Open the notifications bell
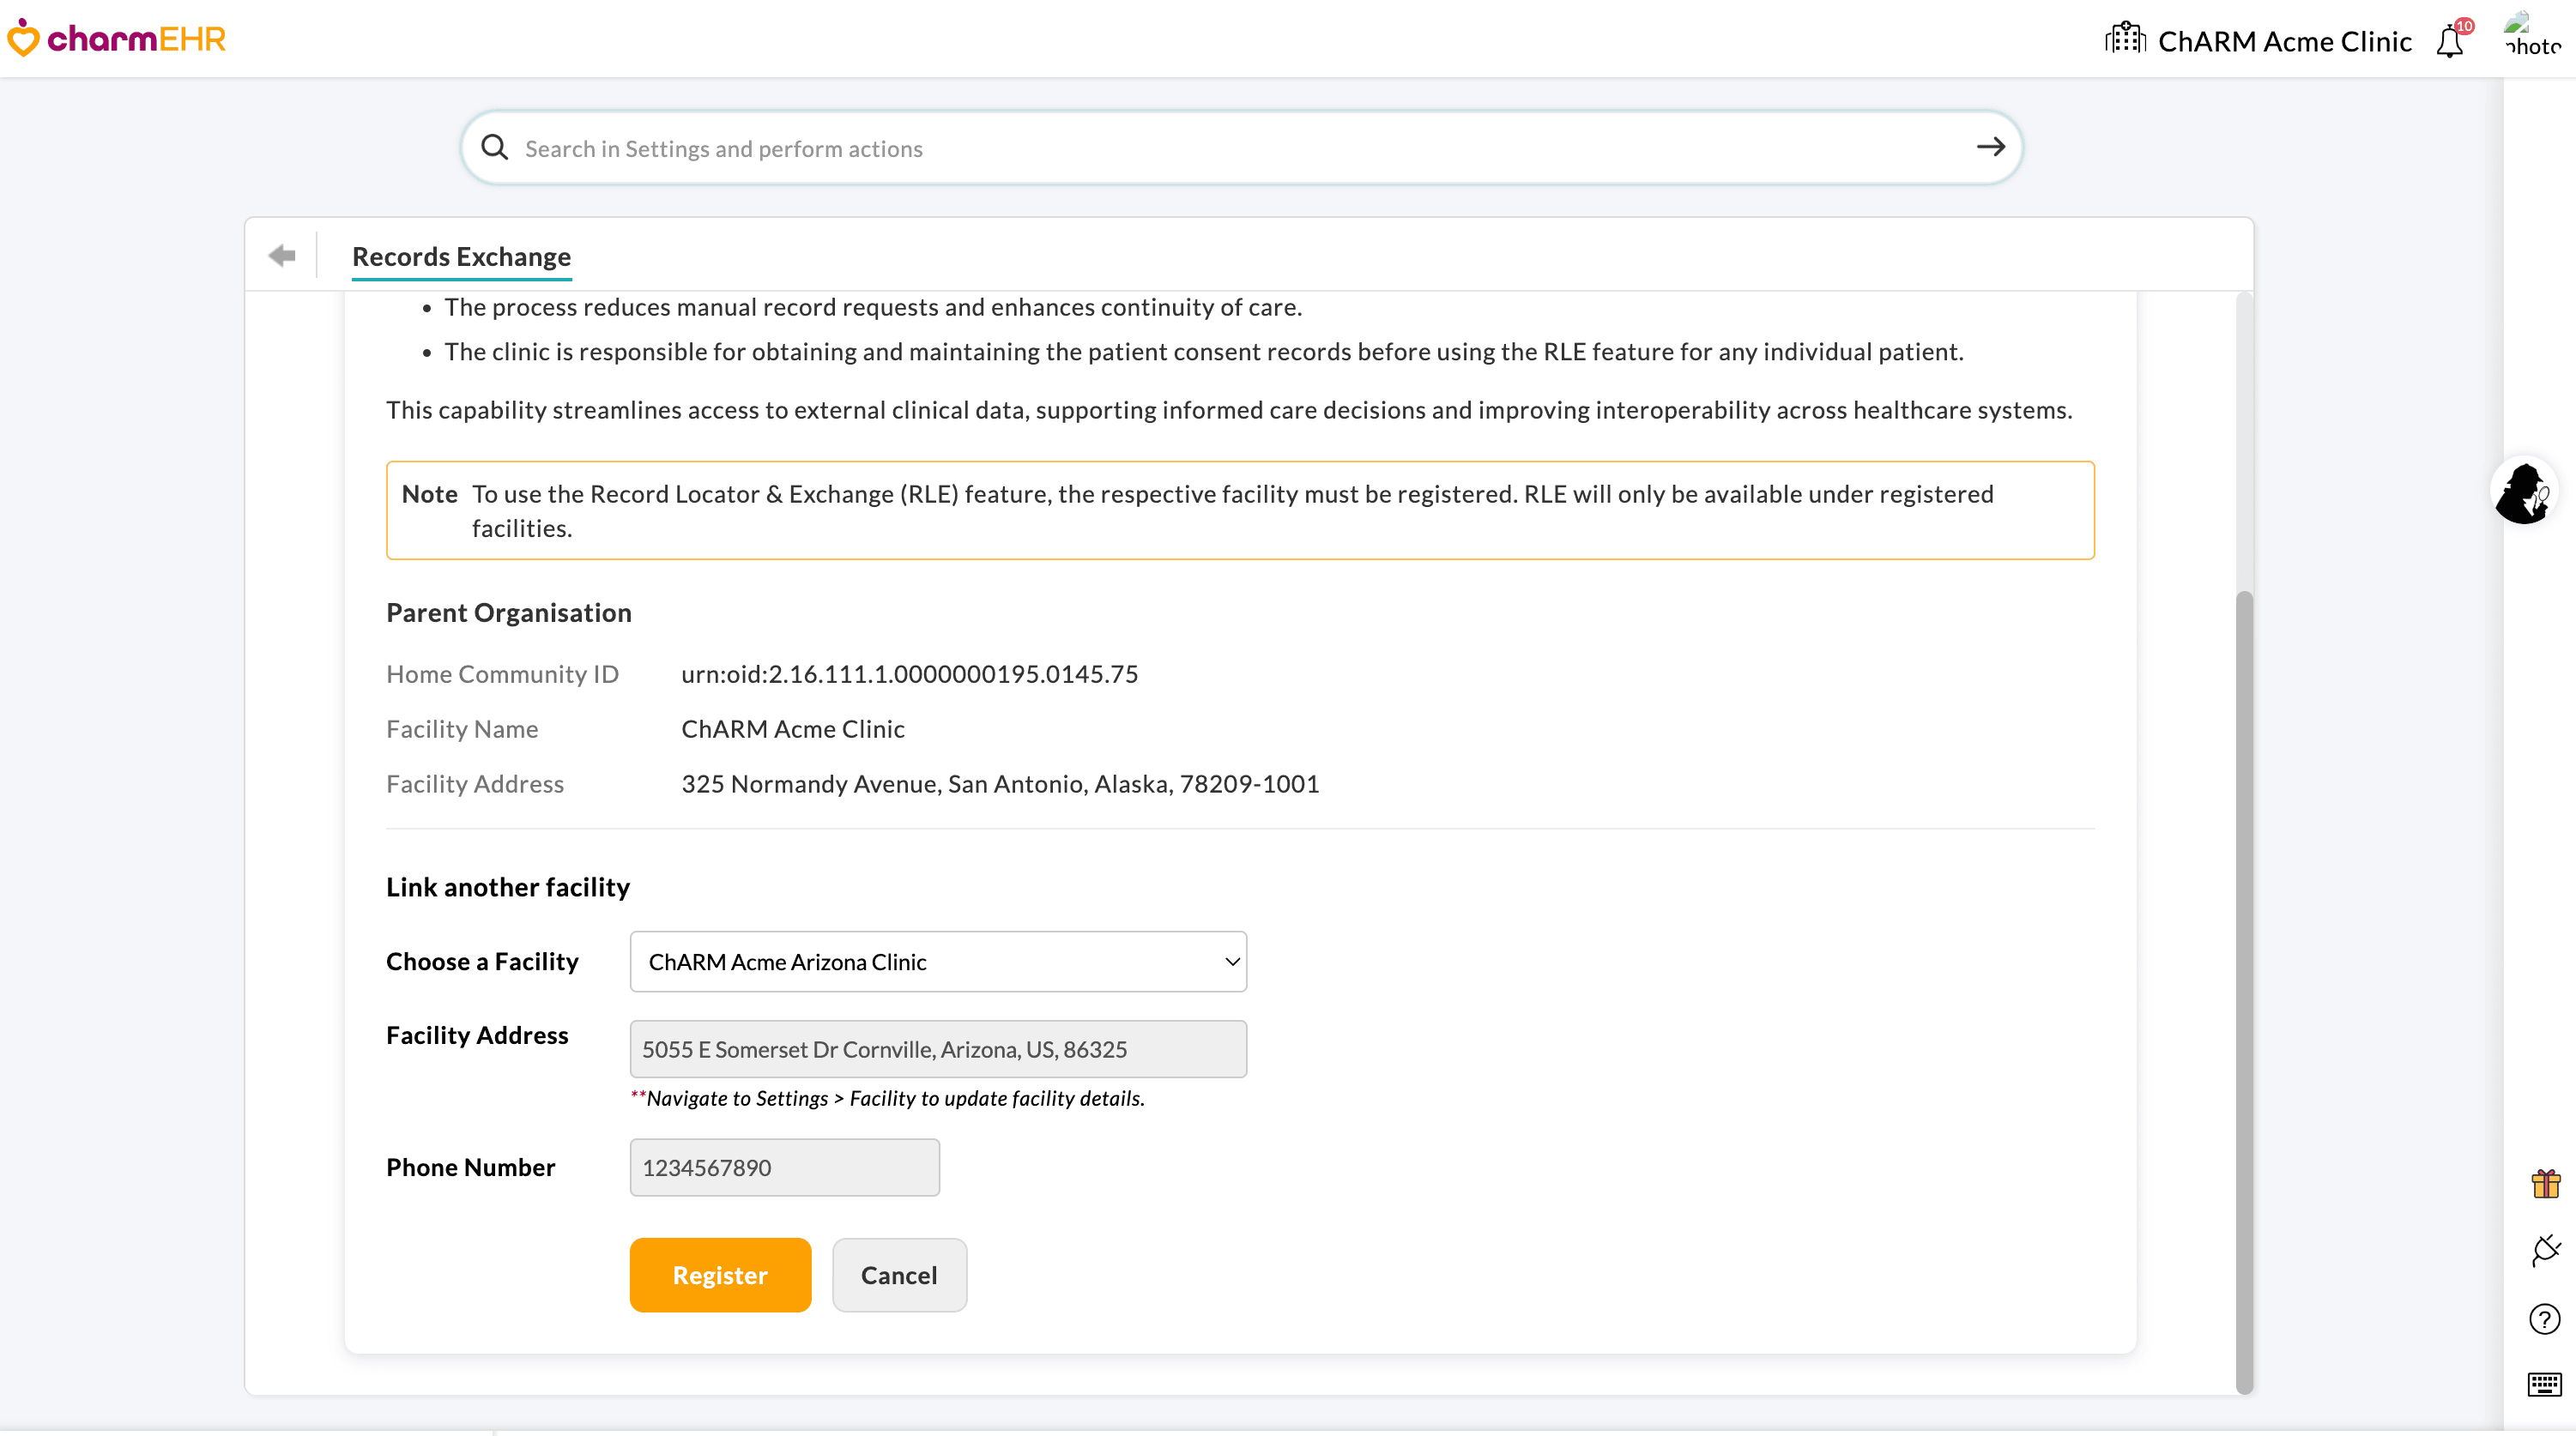This screenshot has width=2576, height=1436. tap(2449, 41)
